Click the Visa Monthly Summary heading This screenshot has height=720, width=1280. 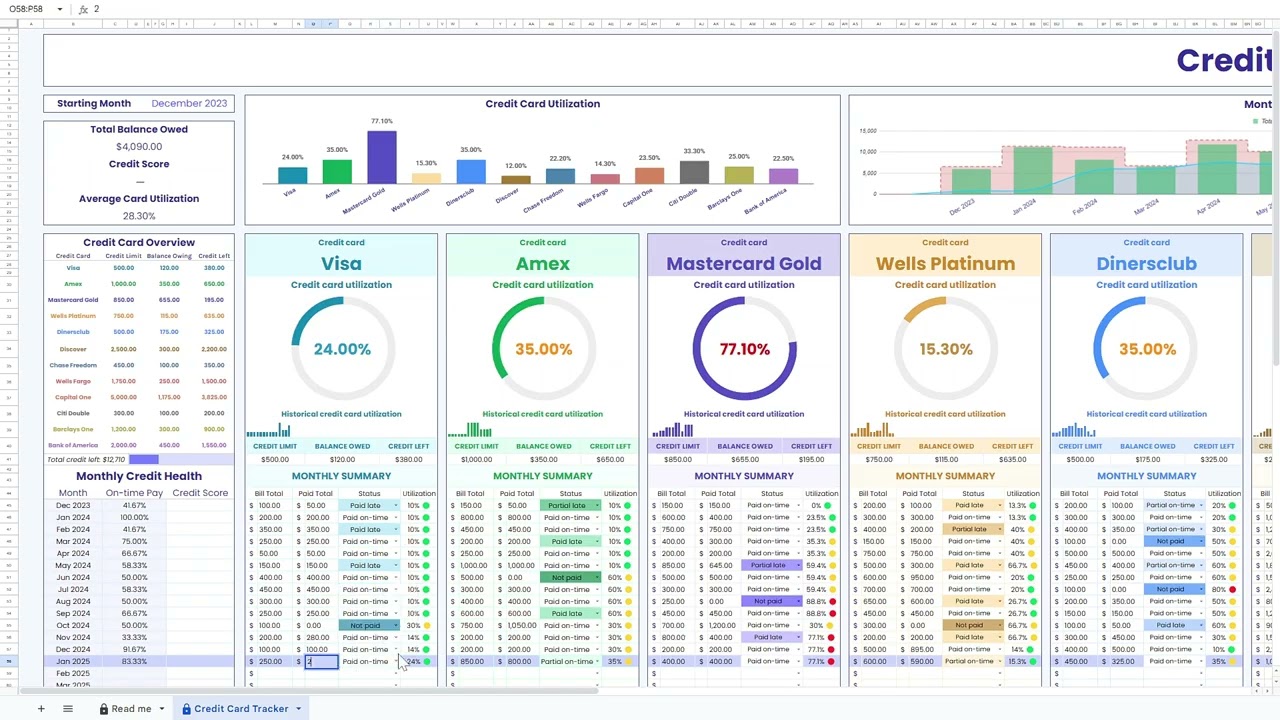tap(341, 476)
